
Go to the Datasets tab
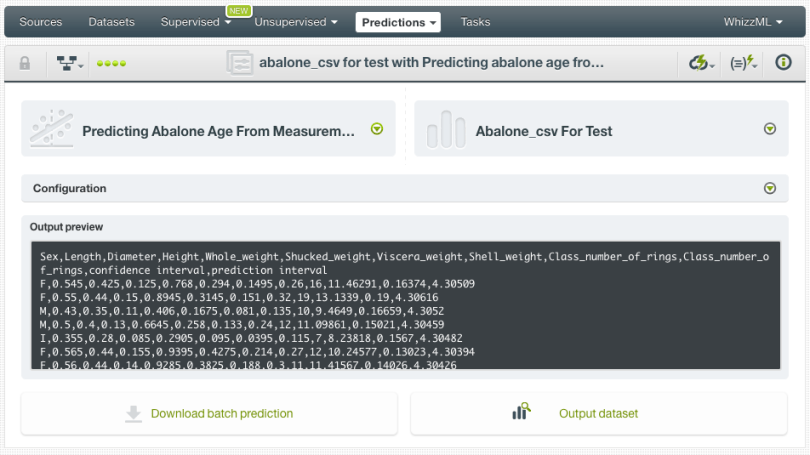tap(111, 22)
